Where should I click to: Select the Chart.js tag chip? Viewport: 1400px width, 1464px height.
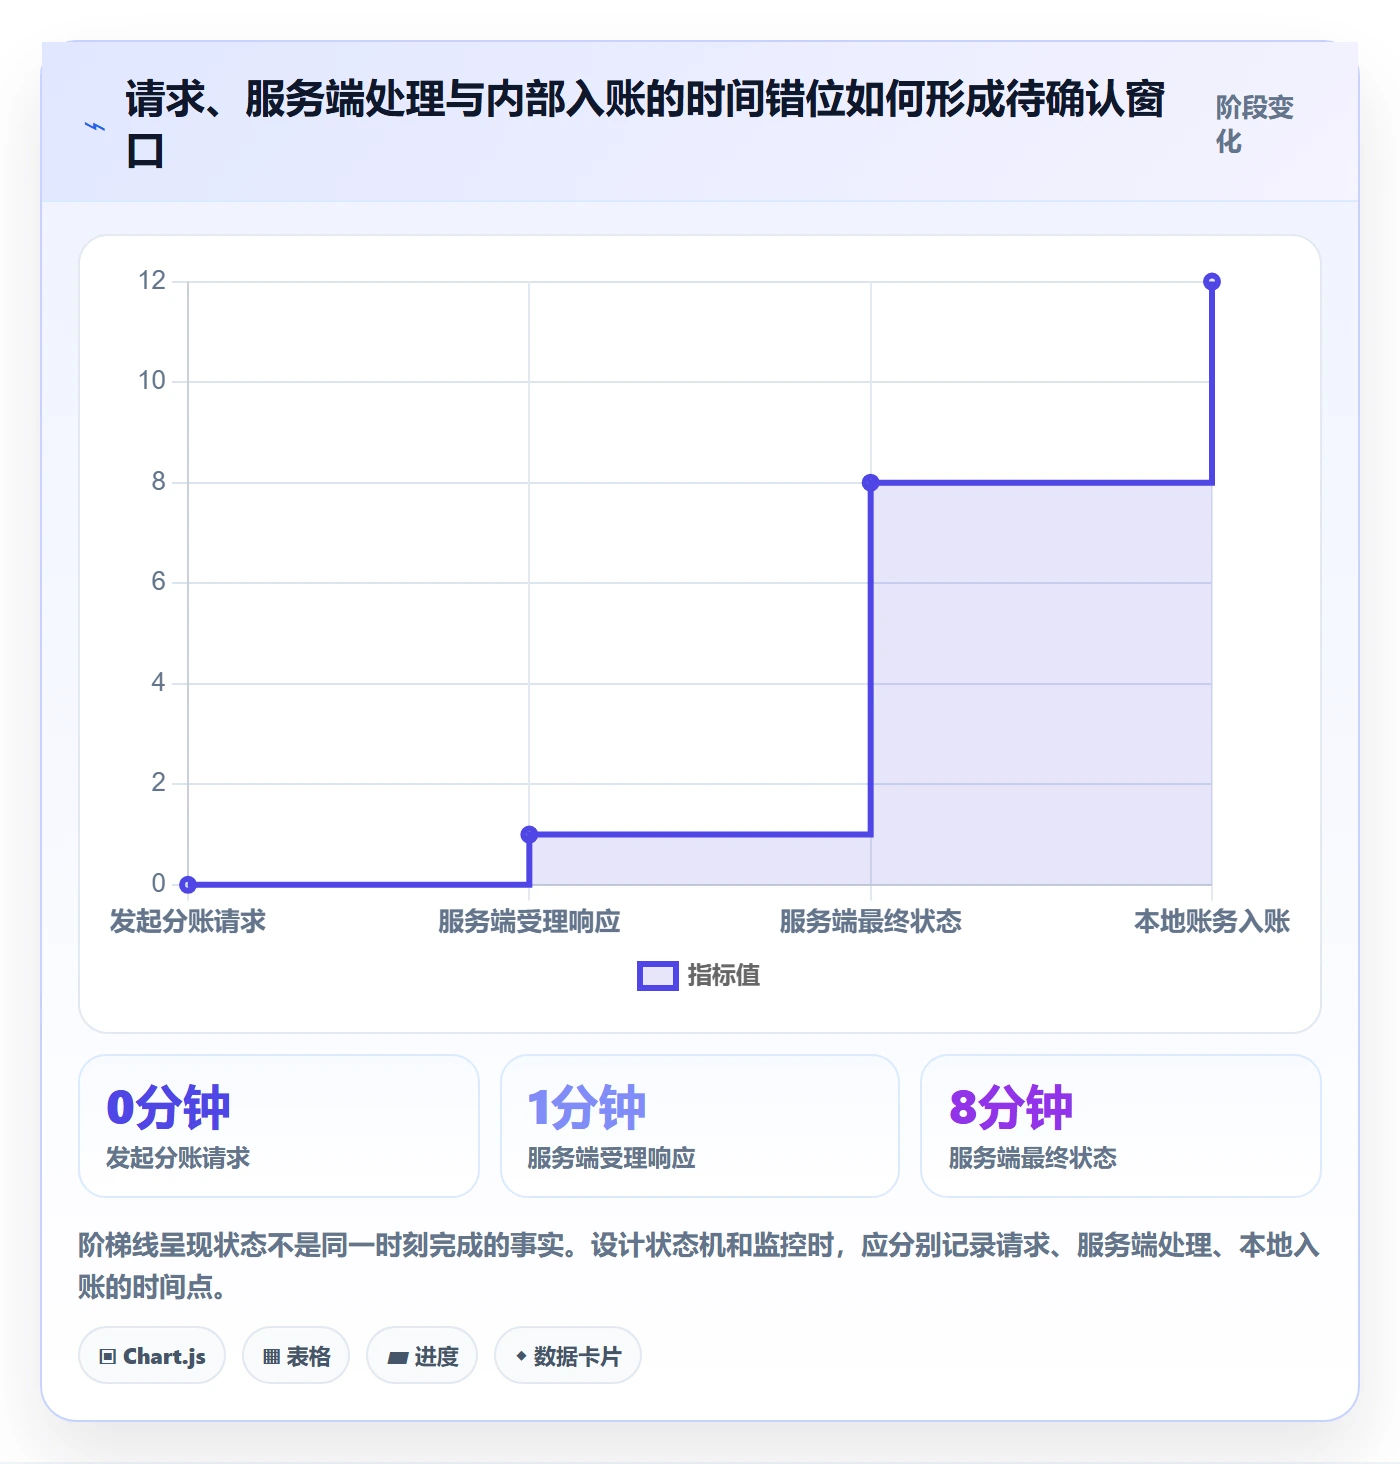click(x=152, y=1356)
